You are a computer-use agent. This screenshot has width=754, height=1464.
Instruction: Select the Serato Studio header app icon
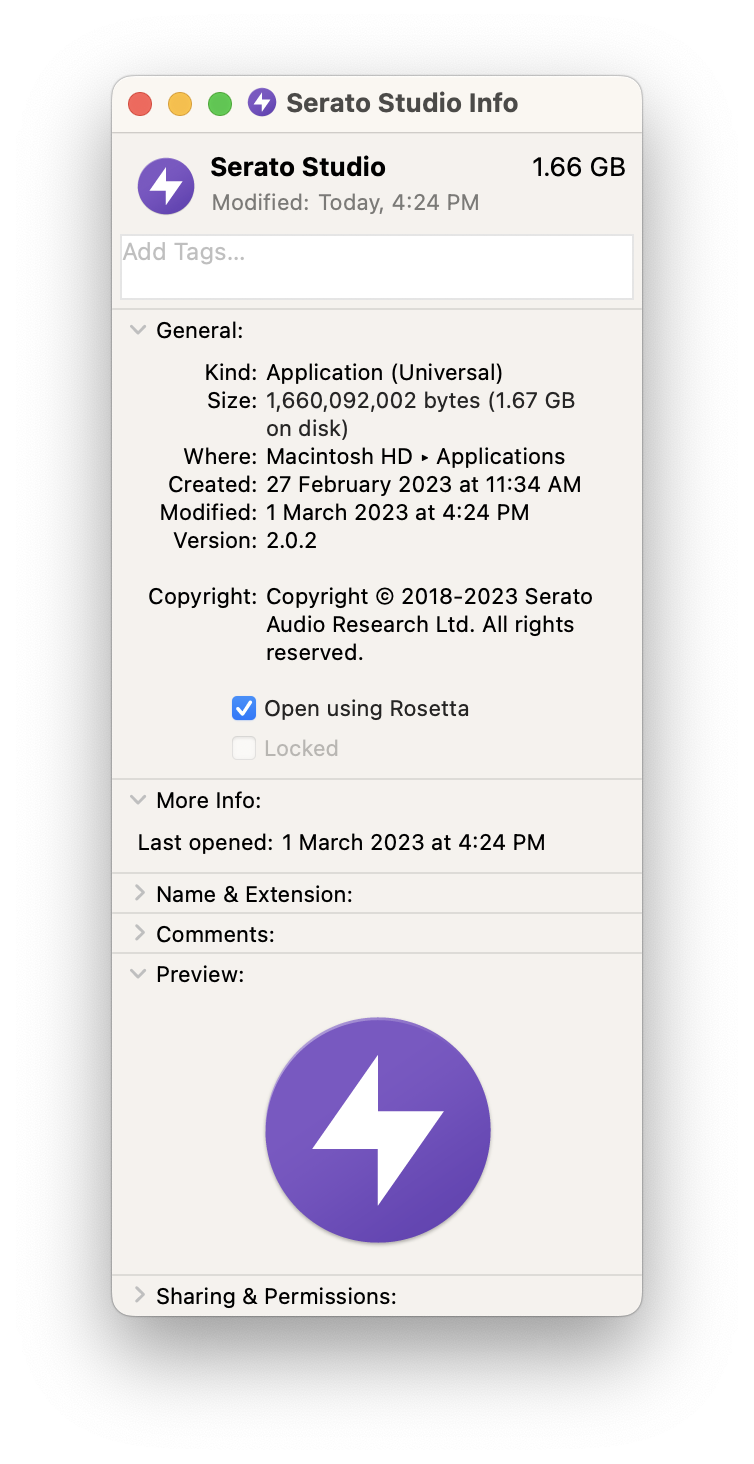(166, 186)
